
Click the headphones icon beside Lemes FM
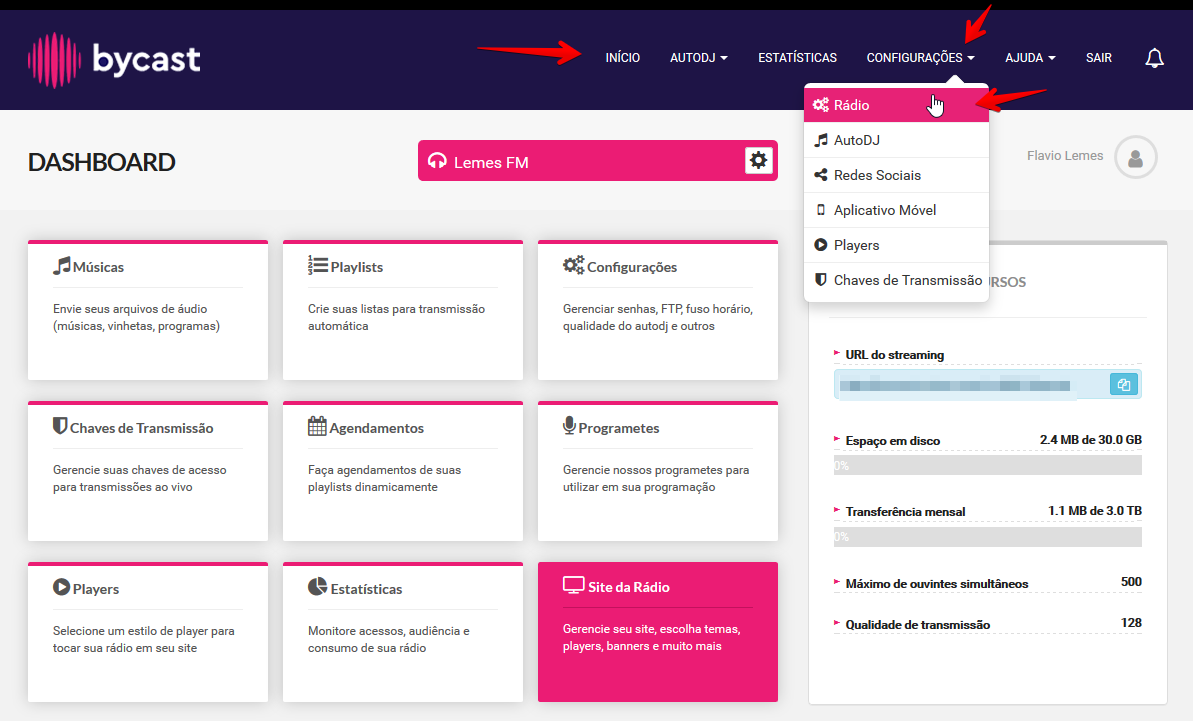437,160
